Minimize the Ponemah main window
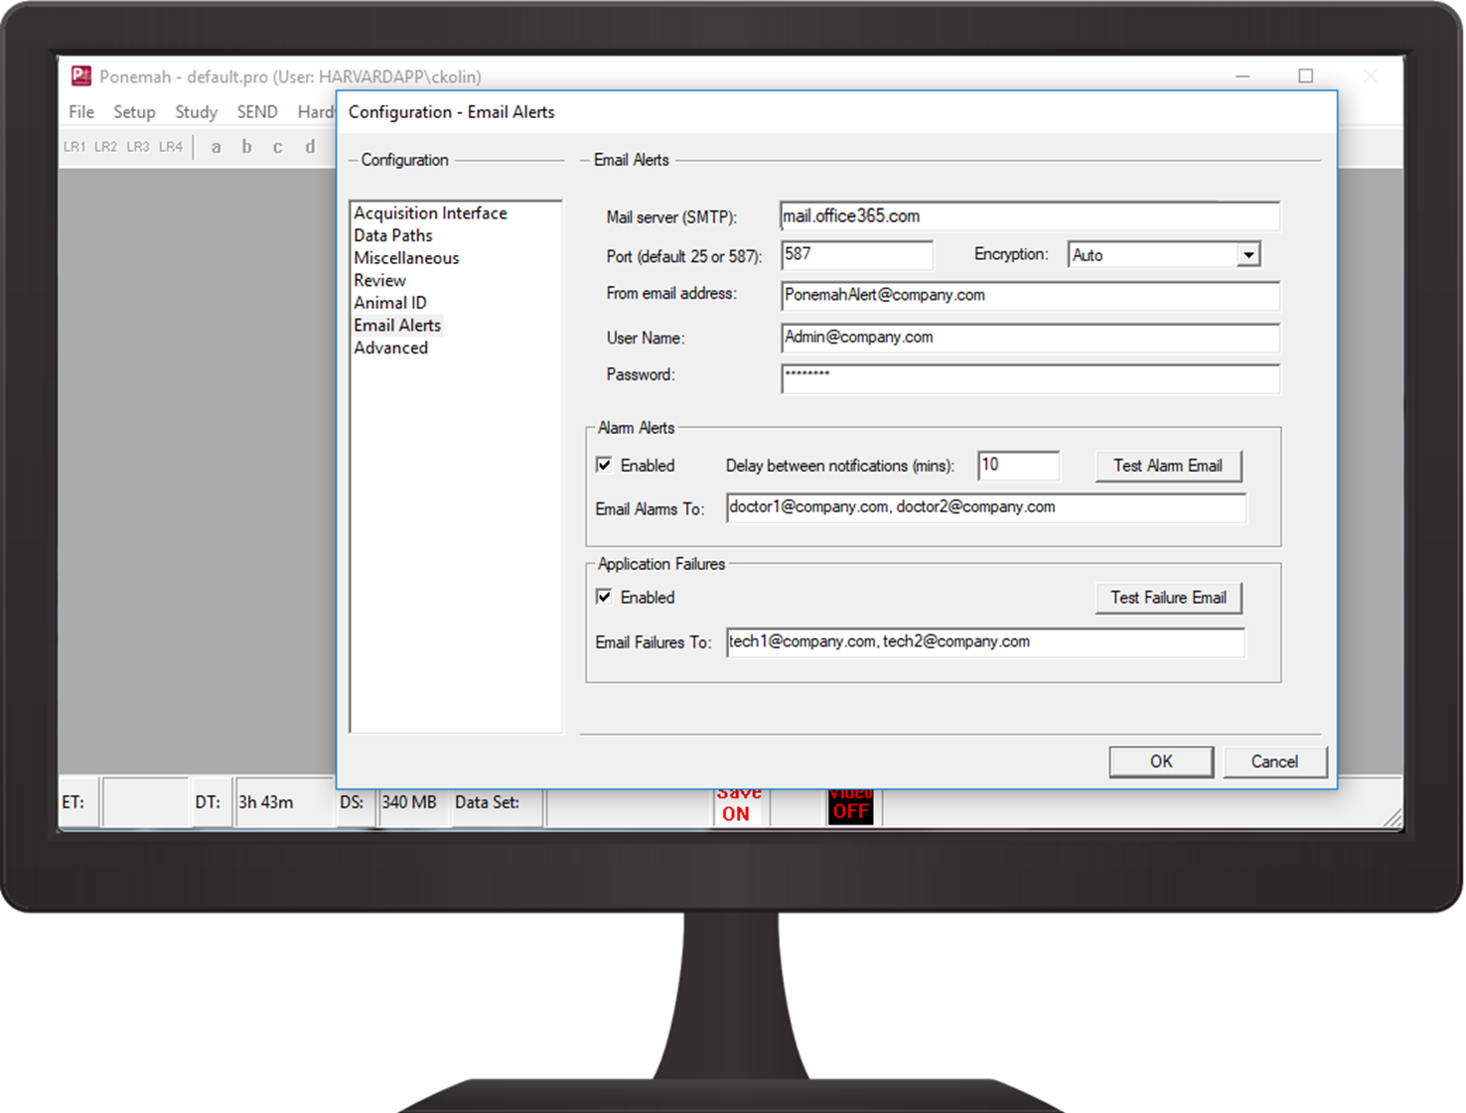 coord(1243,76)
